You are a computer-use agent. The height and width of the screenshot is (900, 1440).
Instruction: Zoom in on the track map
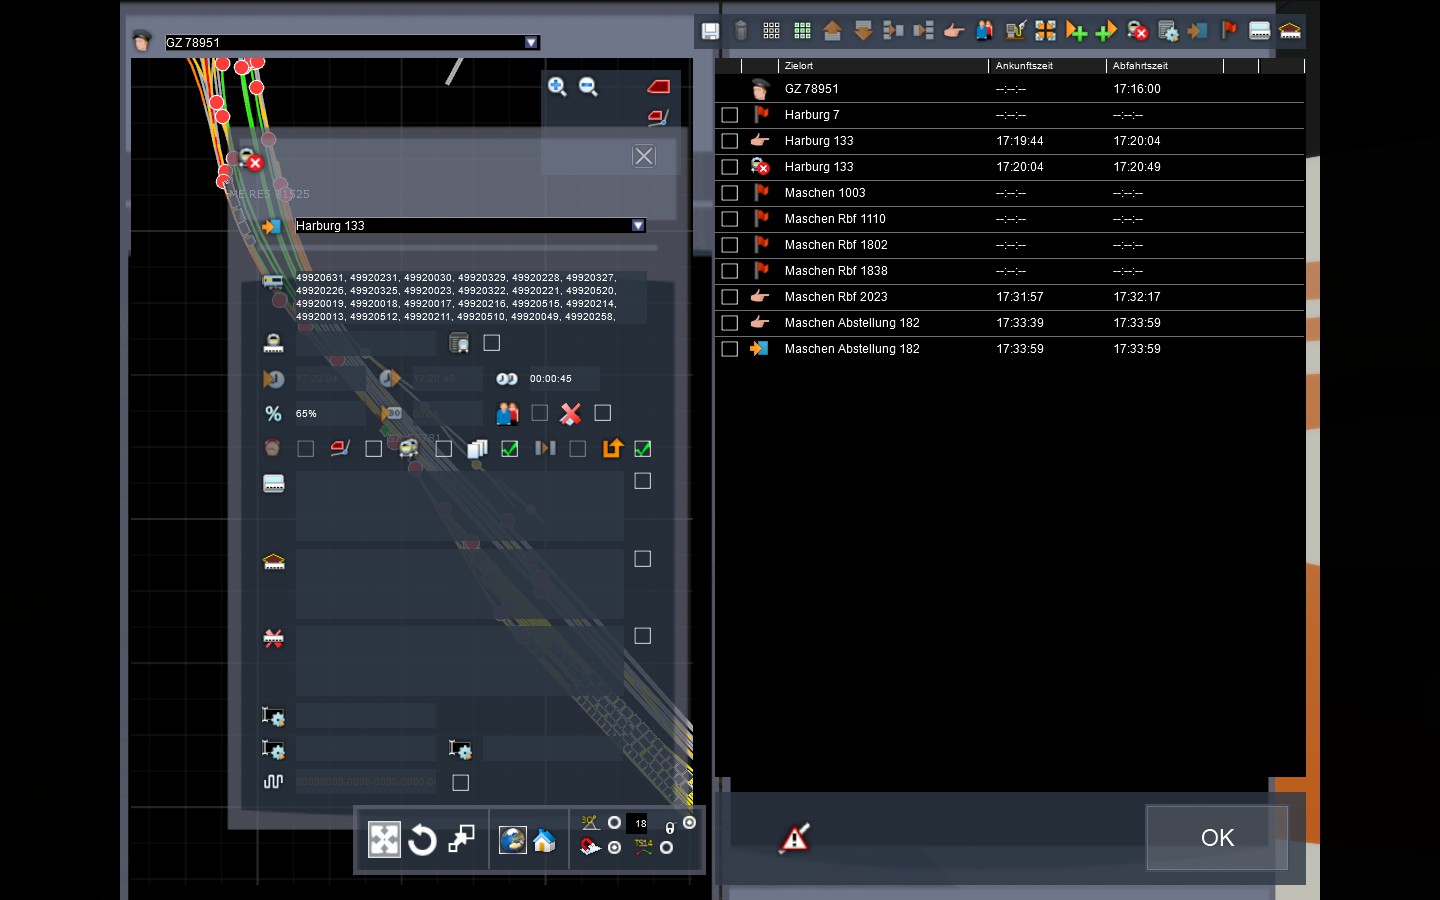557,87
